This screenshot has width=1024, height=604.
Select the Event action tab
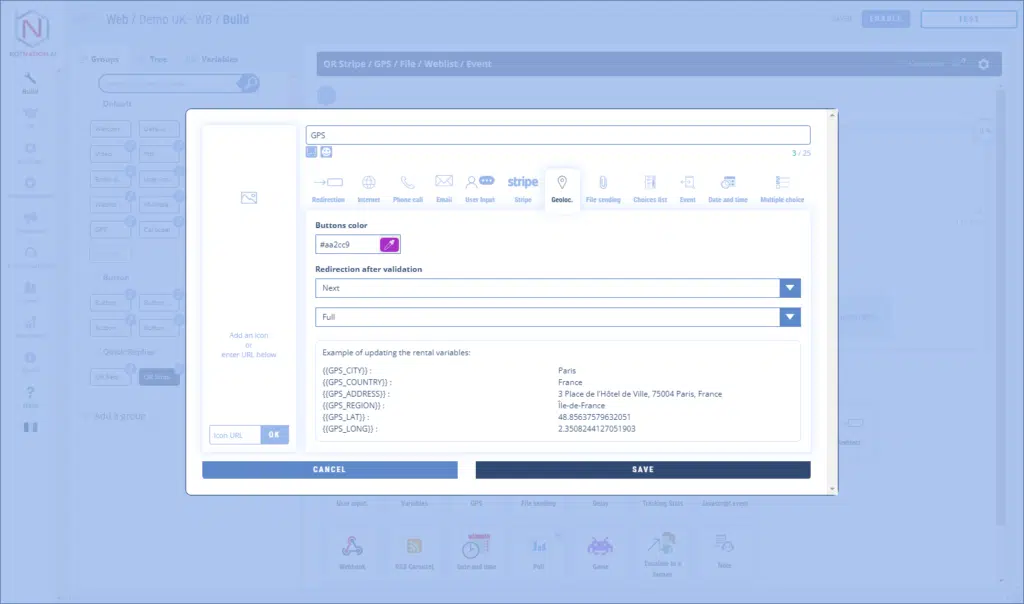point(688,187)
